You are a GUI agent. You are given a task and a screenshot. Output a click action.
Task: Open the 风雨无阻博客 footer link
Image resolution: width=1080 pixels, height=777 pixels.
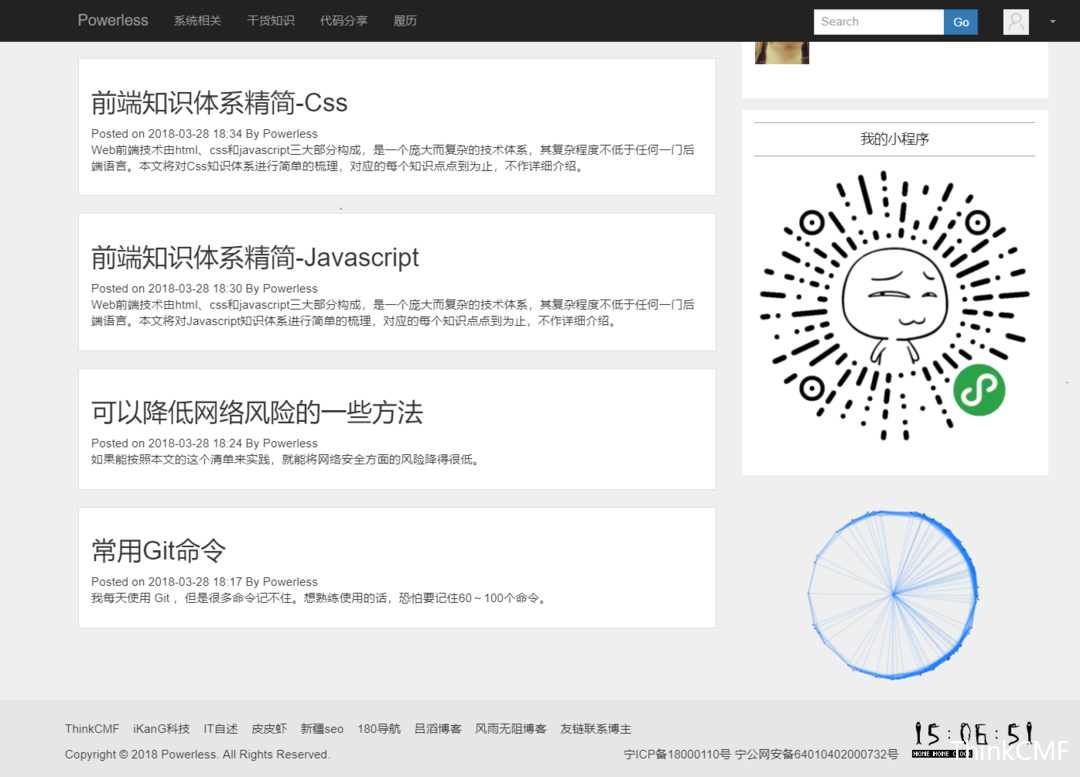tap(510, 729)
